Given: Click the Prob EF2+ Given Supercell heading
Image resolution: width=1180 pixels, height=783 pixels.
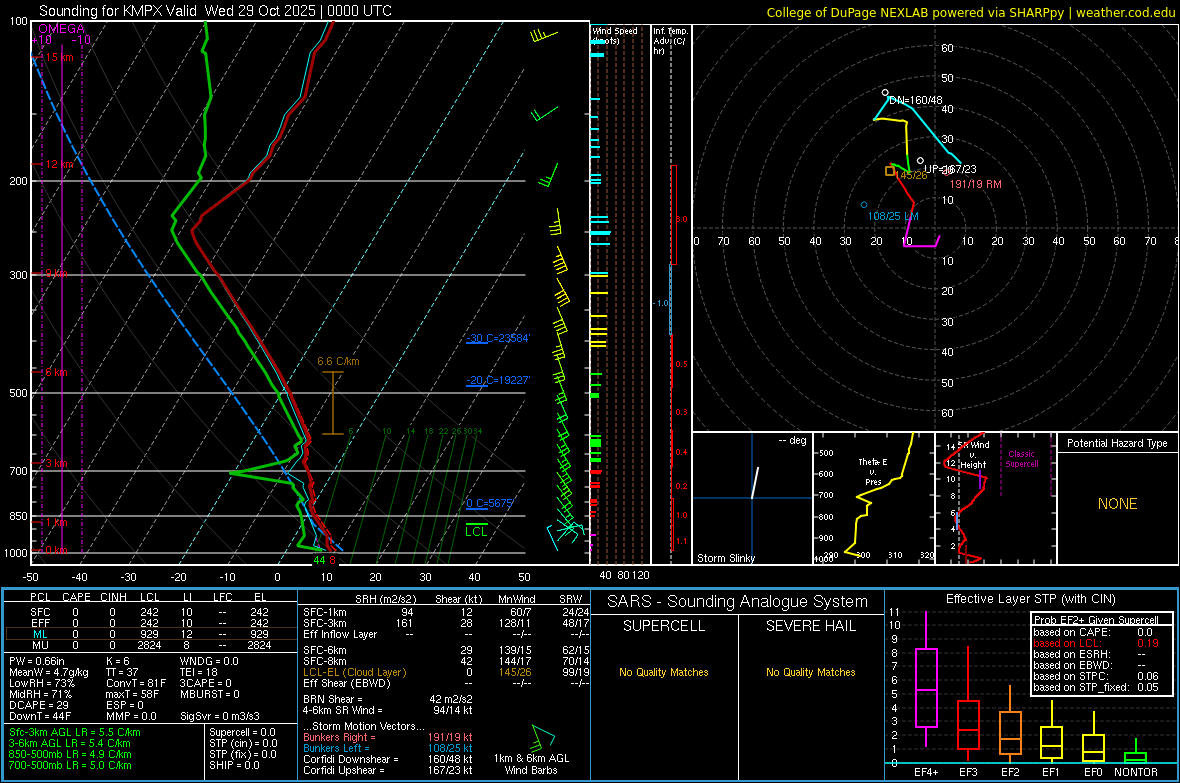Looking at the screenshot, I should pos(1096,620).
